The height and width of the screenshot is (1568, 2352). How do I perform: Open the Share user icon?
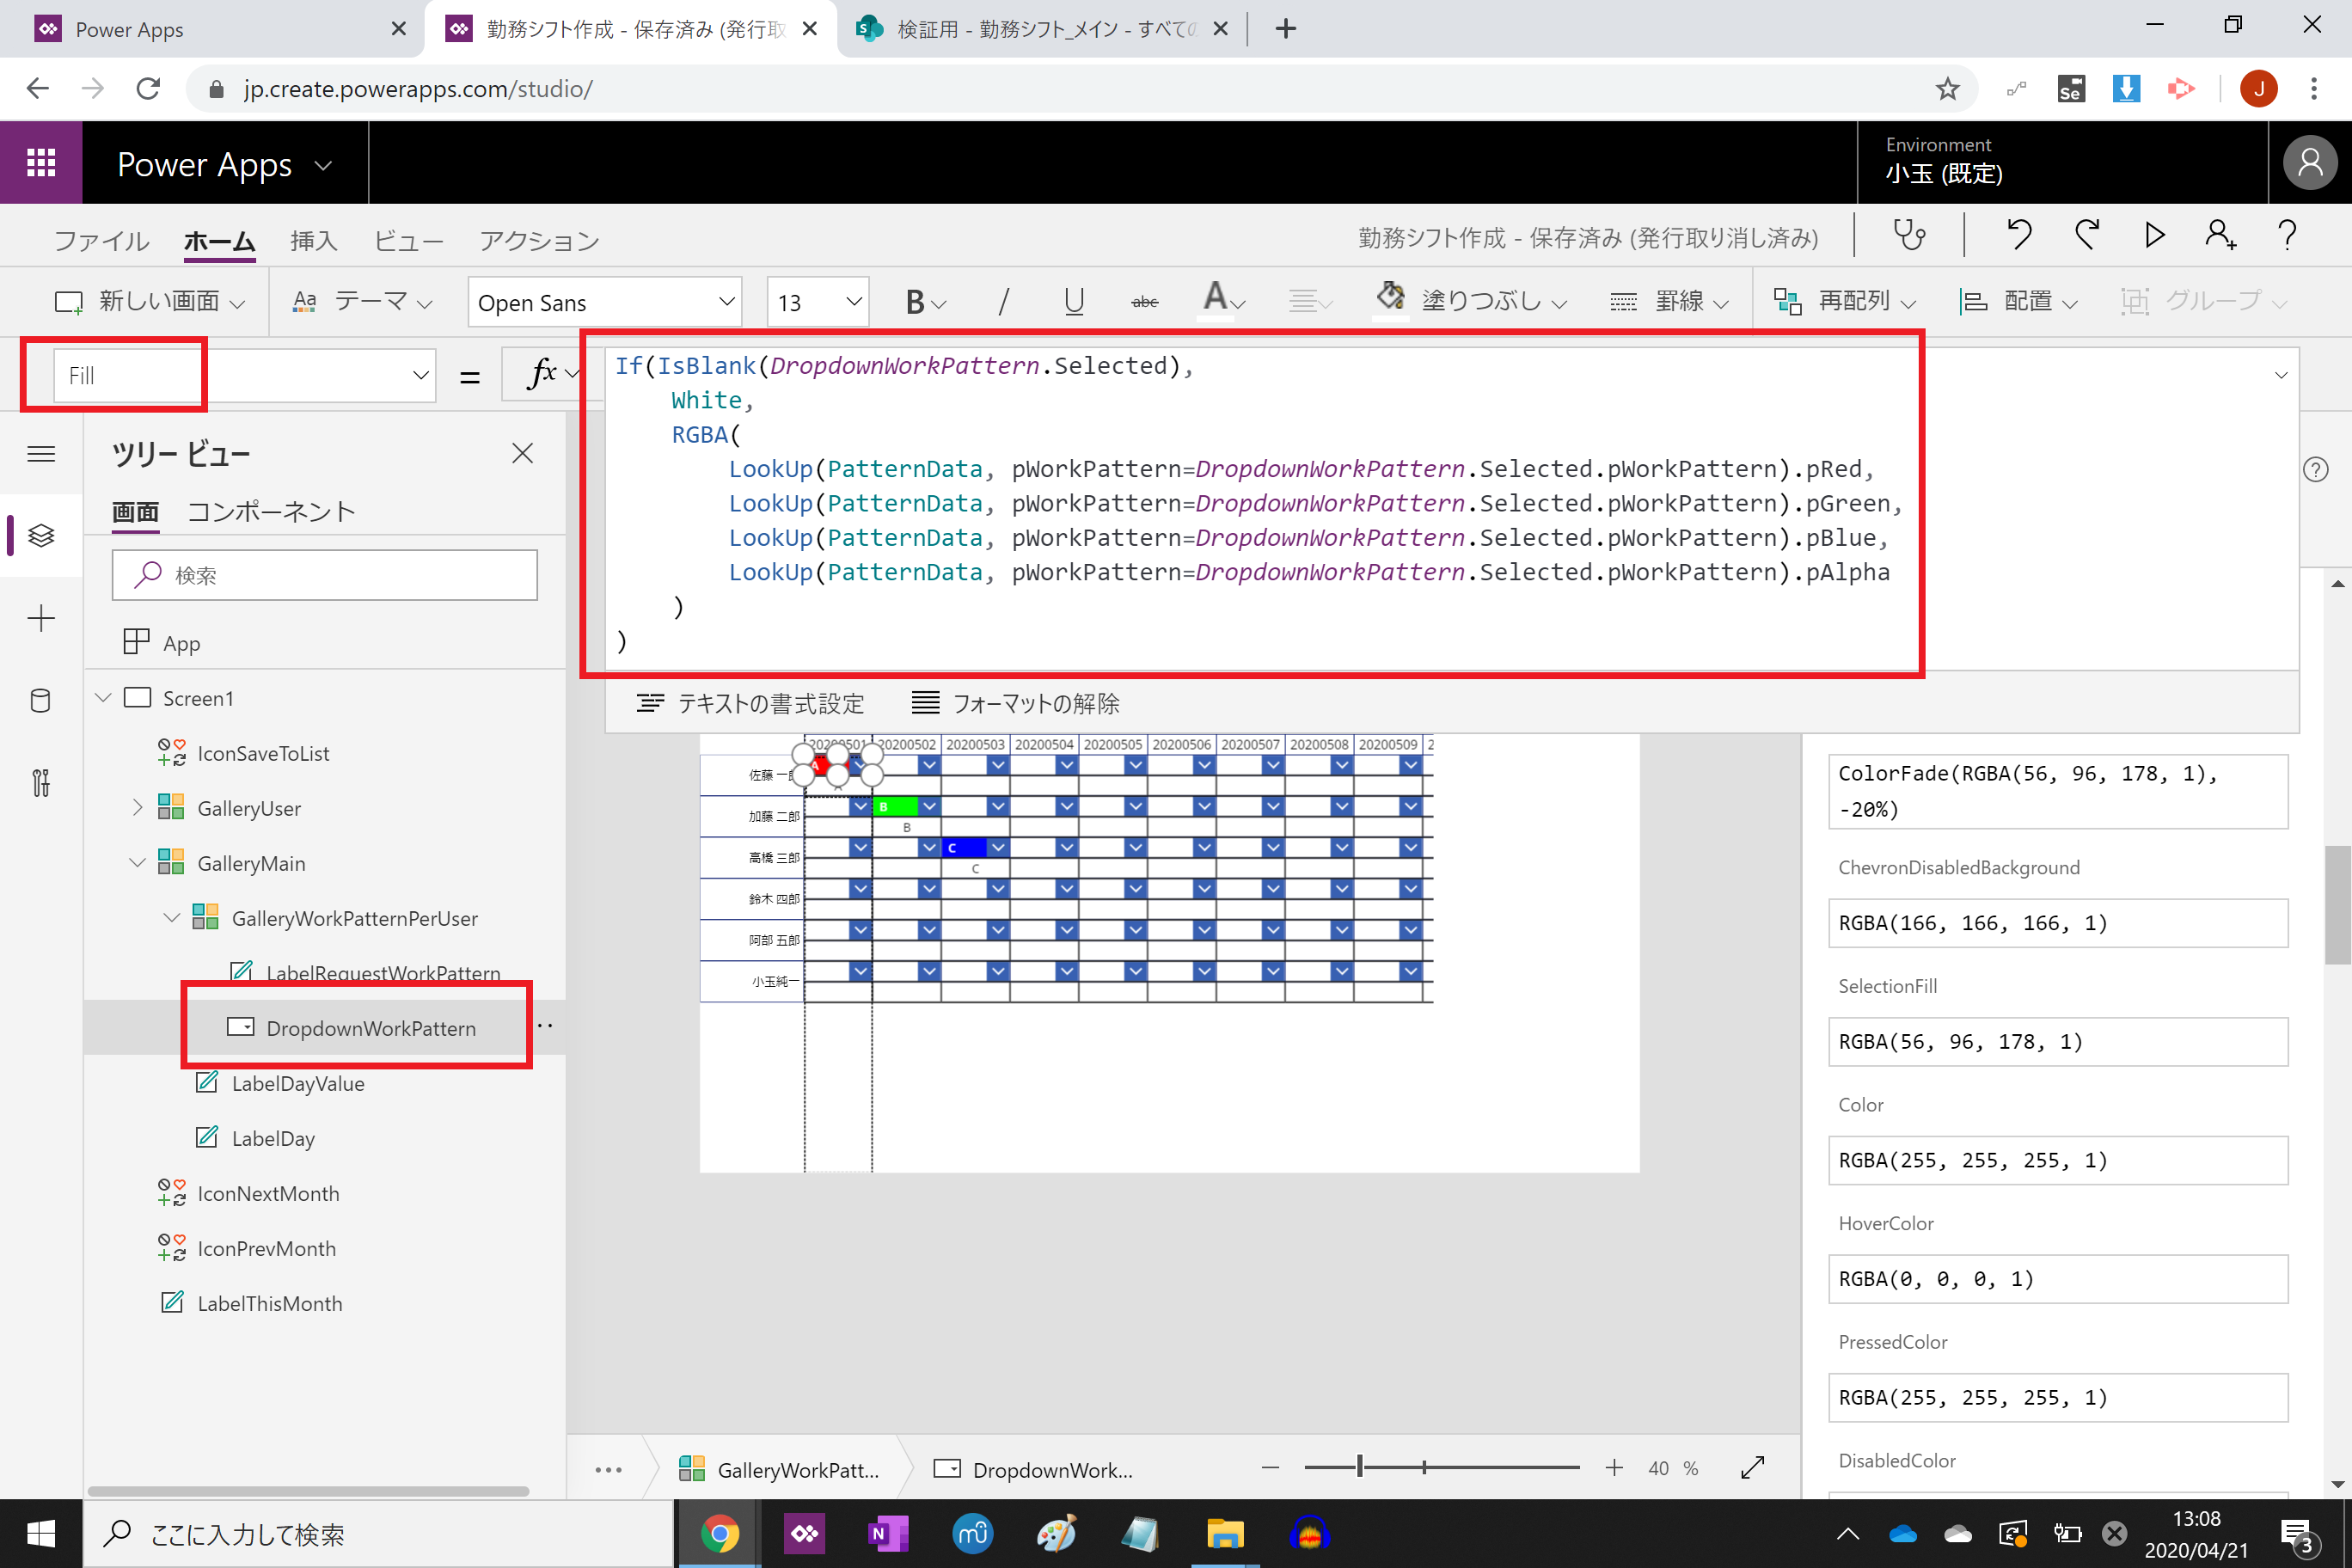pyautogui.click(x=2220, y=236)
